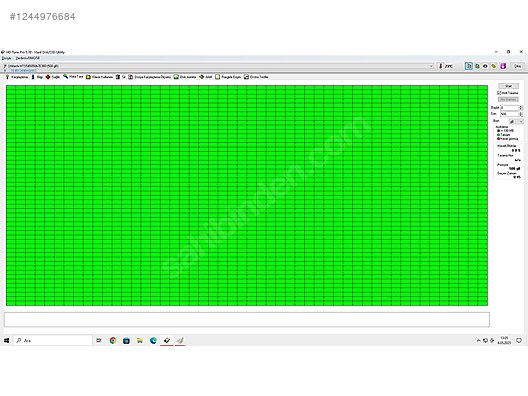Screen dimensions: 528x396
Task: Open the Benchmark tab with the lightbulb icon
Action: click(17, 77)
